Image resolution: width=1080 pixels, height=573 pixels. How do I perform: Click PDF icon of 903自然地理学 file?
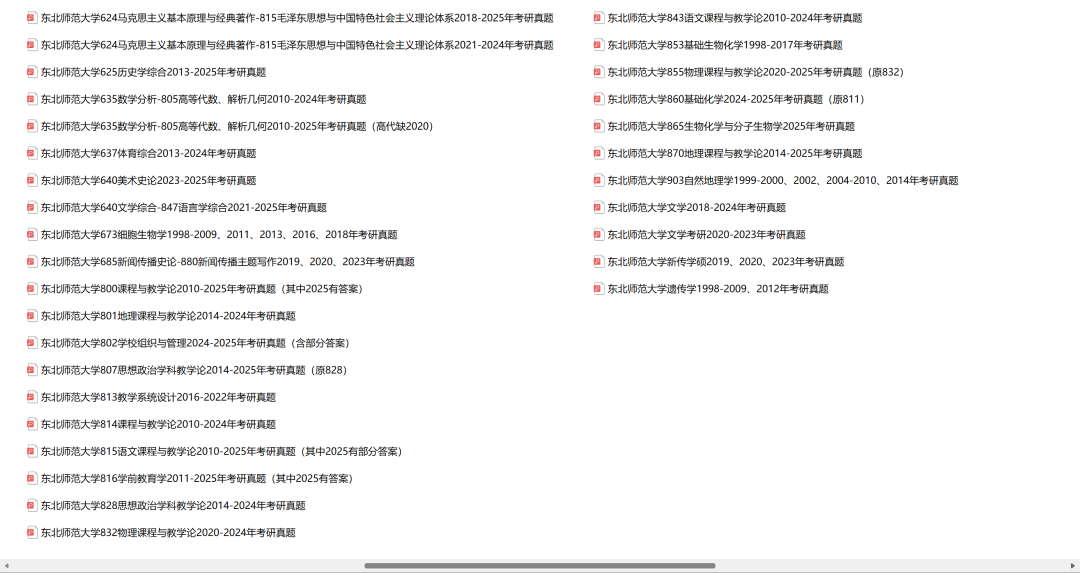(x=599, y=180)
